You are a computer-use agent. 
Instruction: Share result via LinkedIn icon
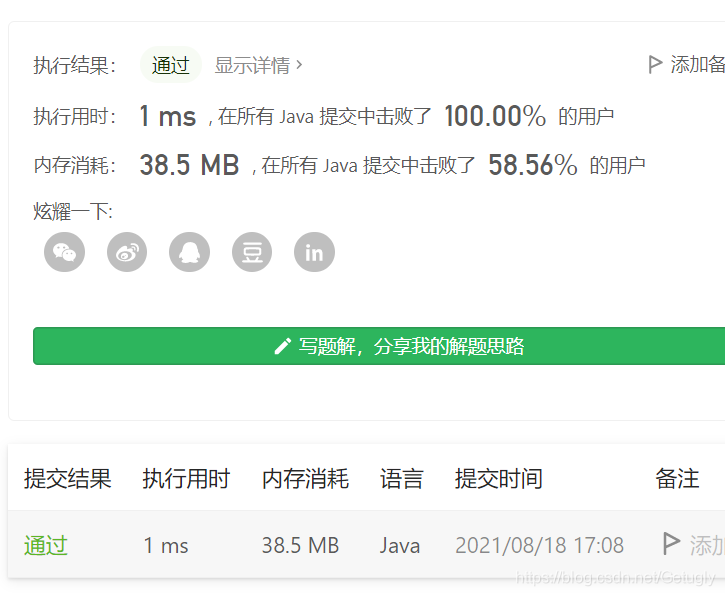[x=314, y=252]
